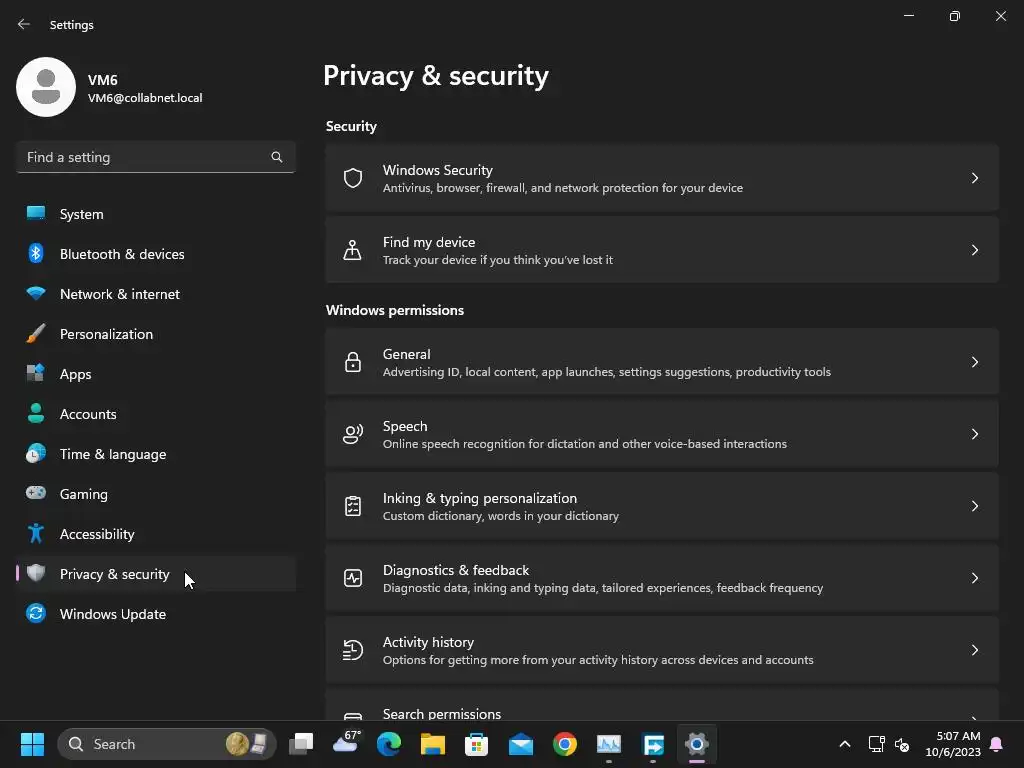Click the Windows Update sync icon
This screenshot has width=1024, height=768.
click(x=36, y=613)
